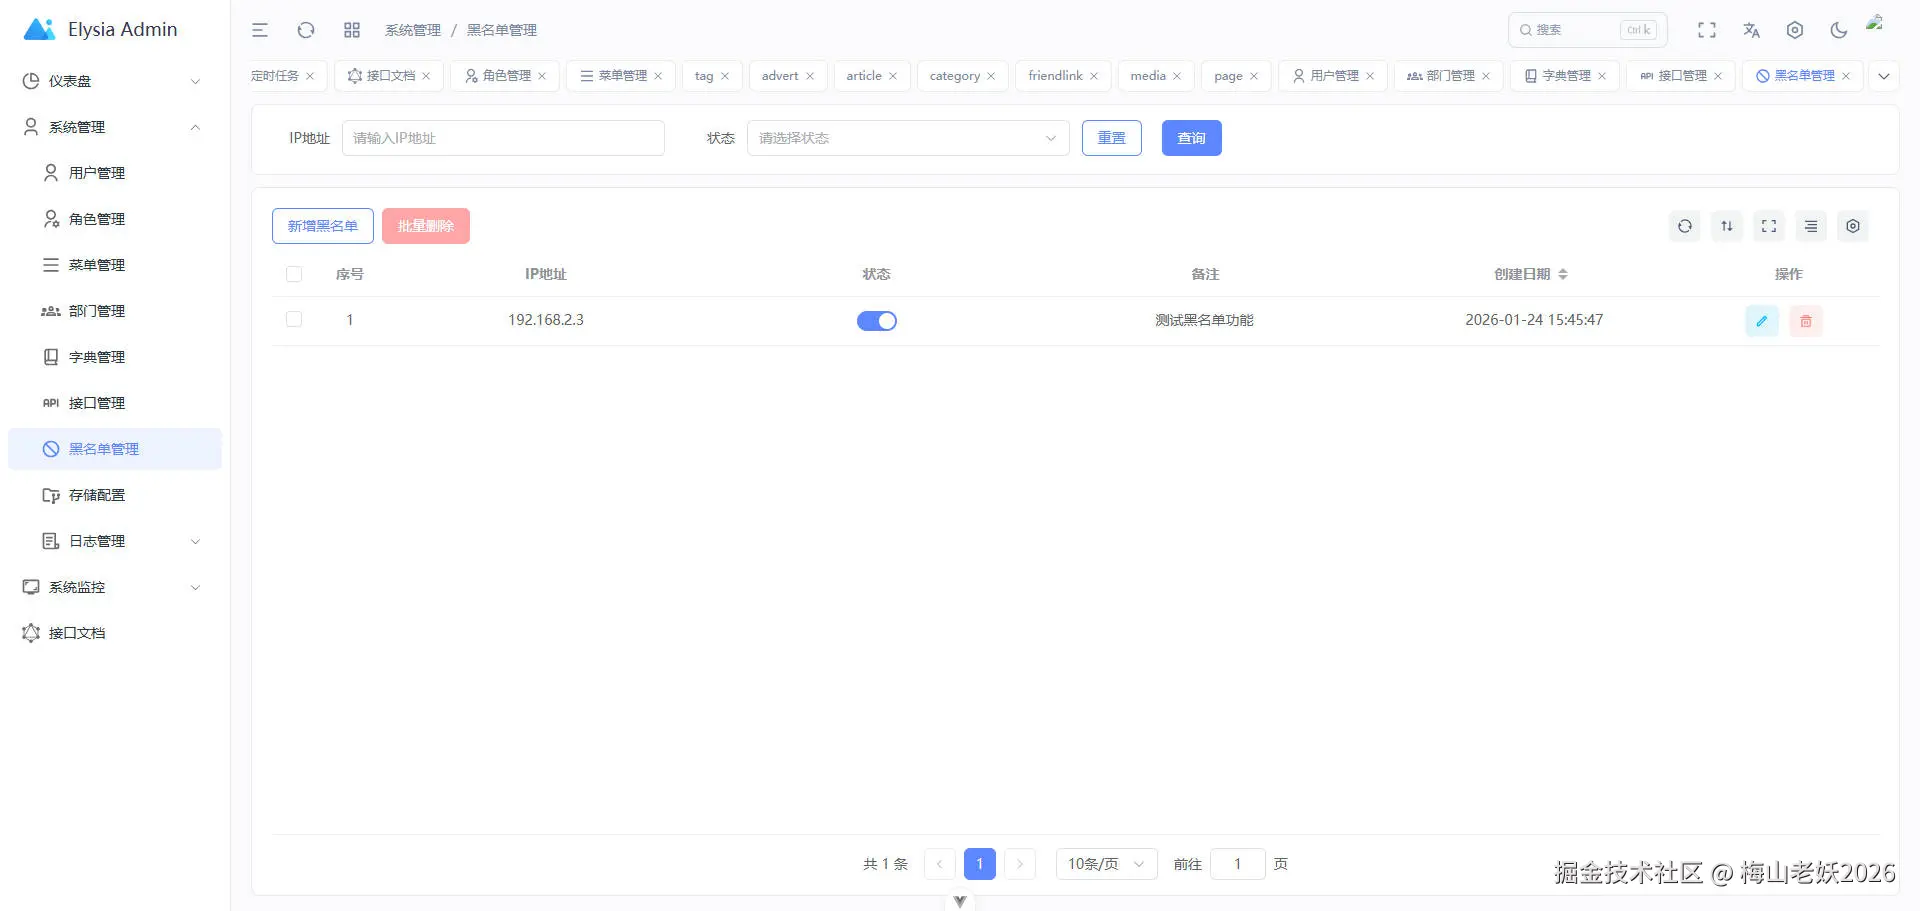
Task: Close the article tab
Action: click(893, 76)
